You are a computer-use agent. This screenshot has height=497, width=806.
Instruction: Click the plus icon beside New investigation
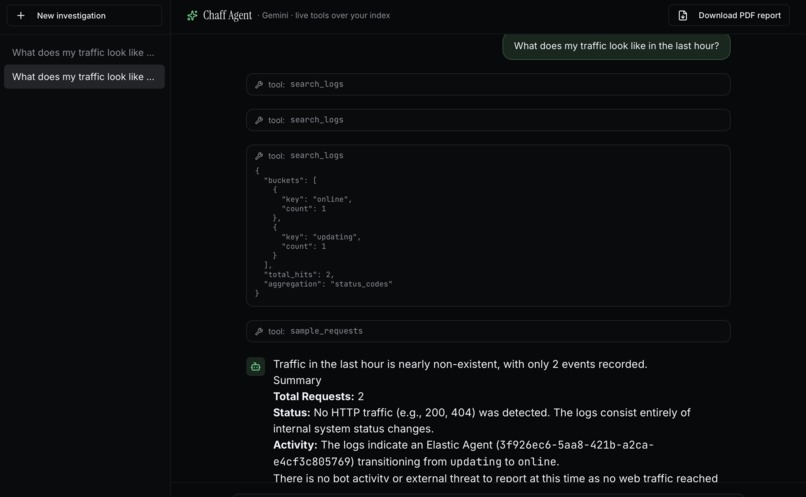[21, 16]
